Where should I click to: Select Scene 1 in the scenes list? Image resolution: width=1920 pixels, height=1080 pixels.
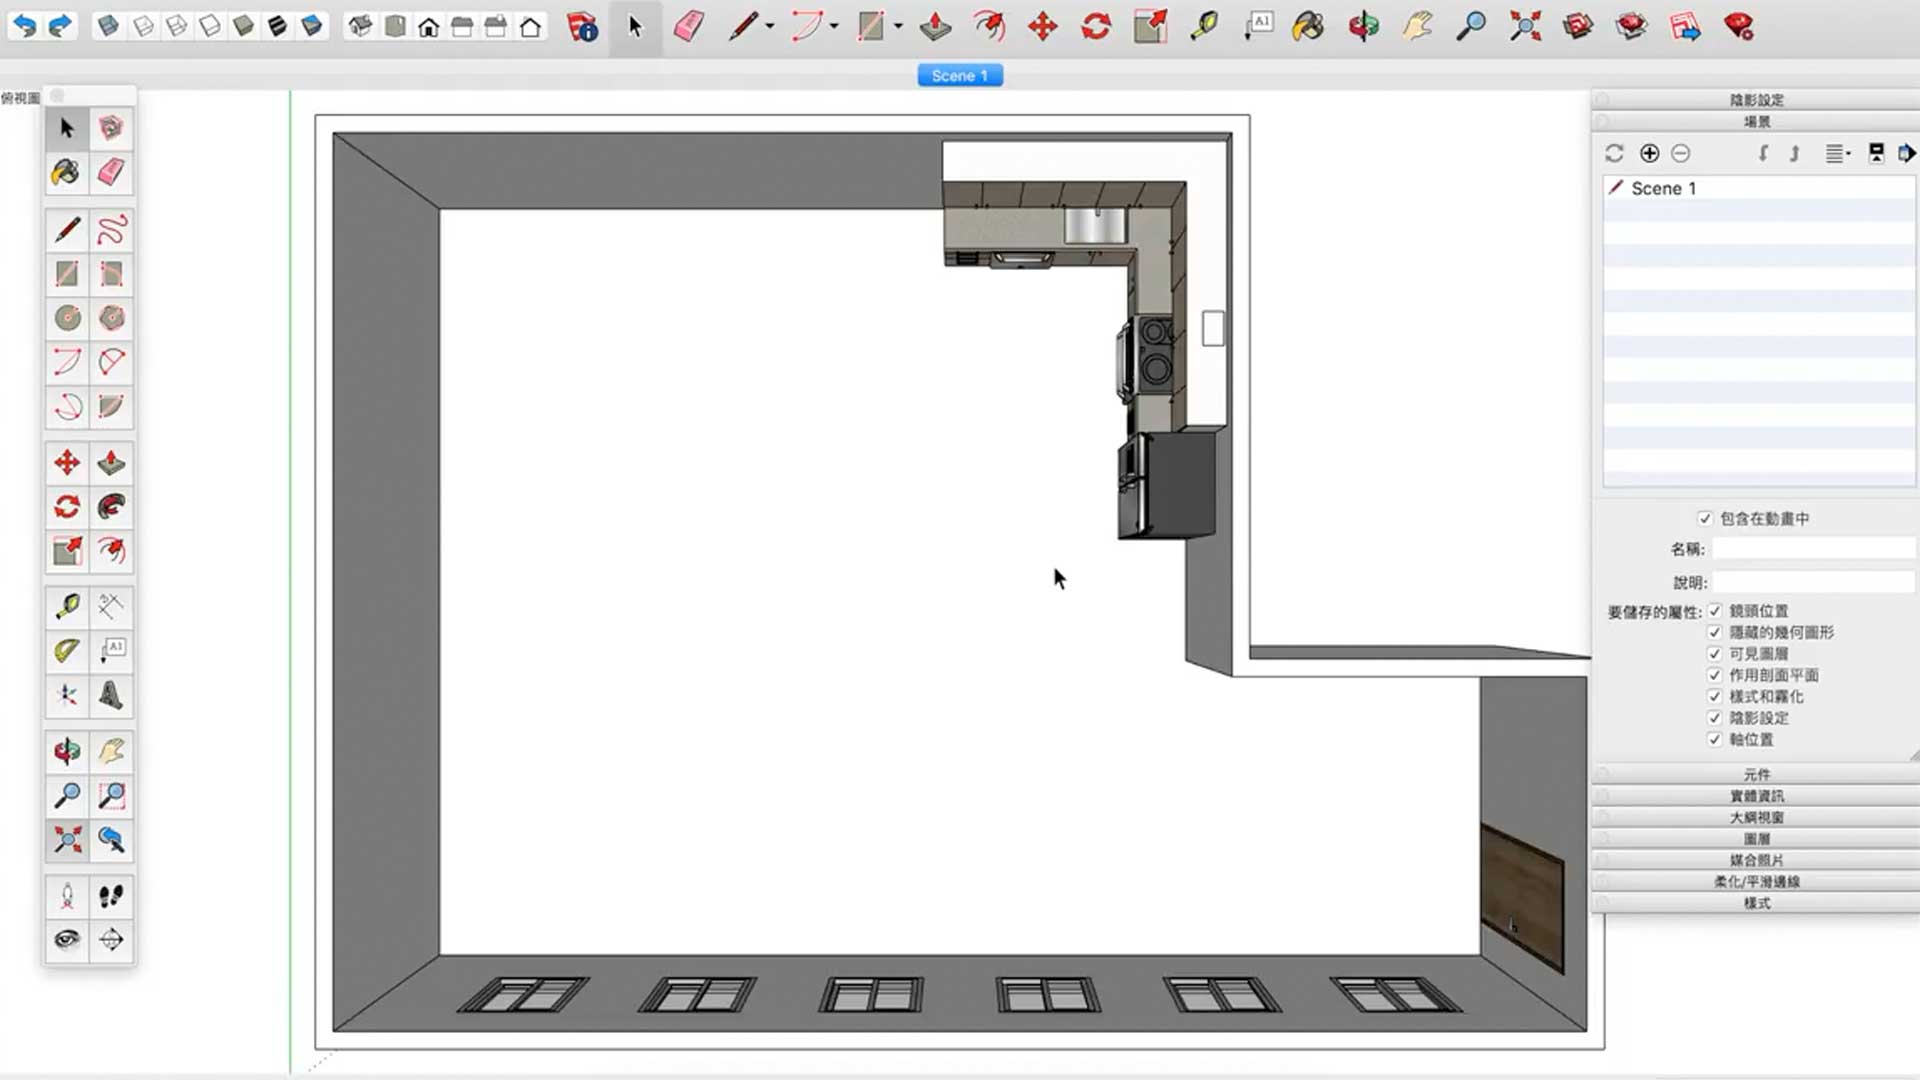(1663, 188)
